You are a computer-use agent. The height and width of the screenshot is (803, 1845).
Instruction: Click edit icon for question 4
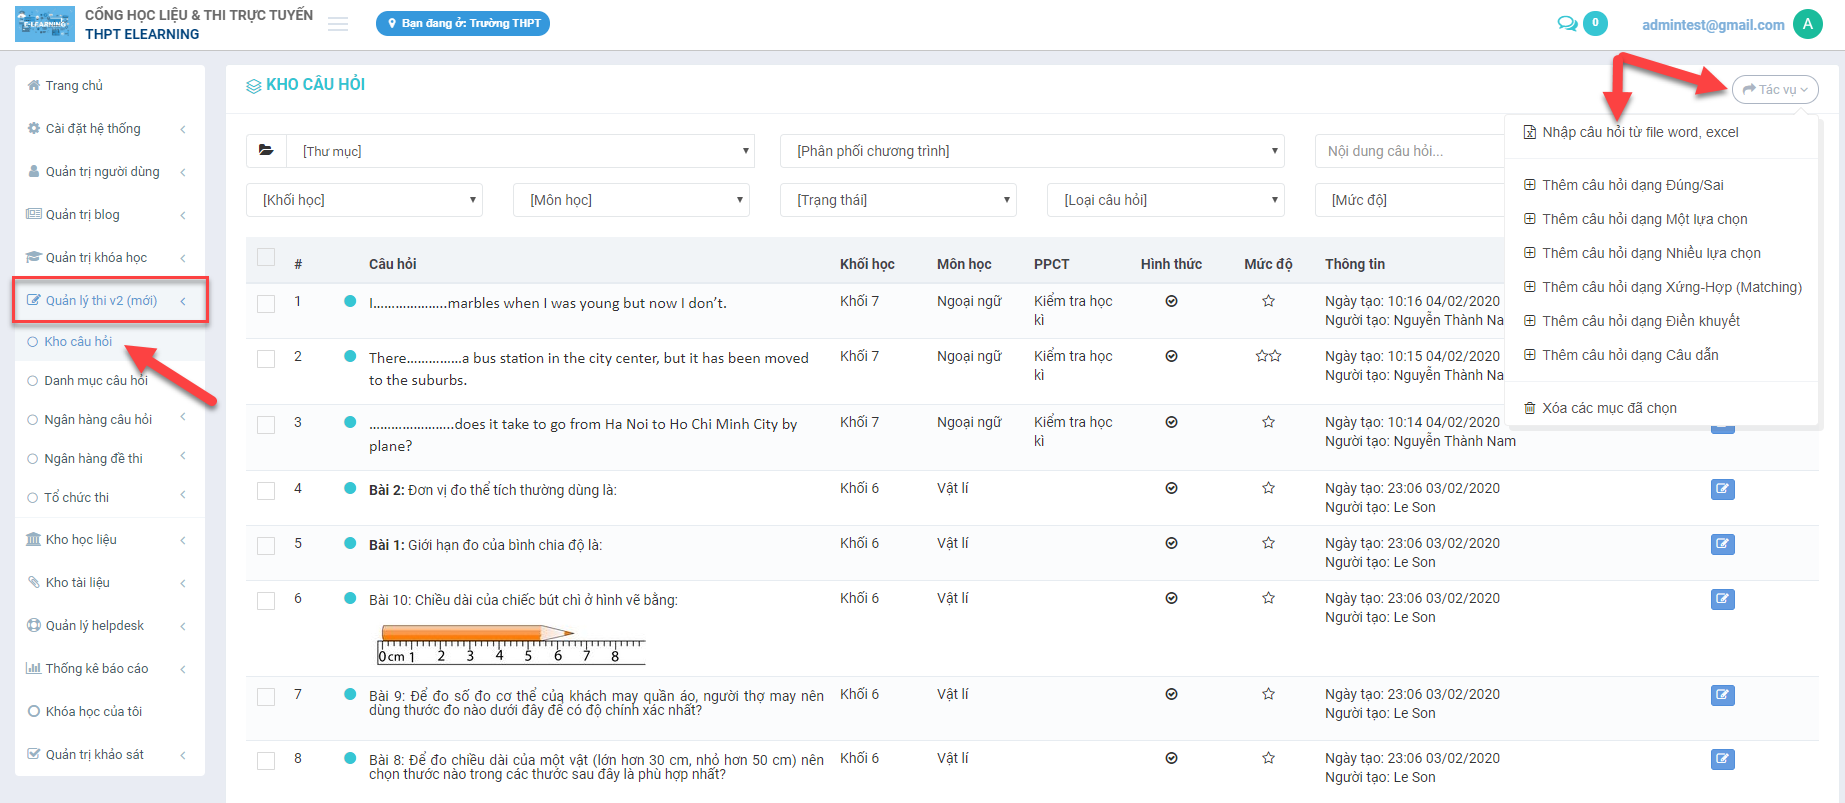1722,489
